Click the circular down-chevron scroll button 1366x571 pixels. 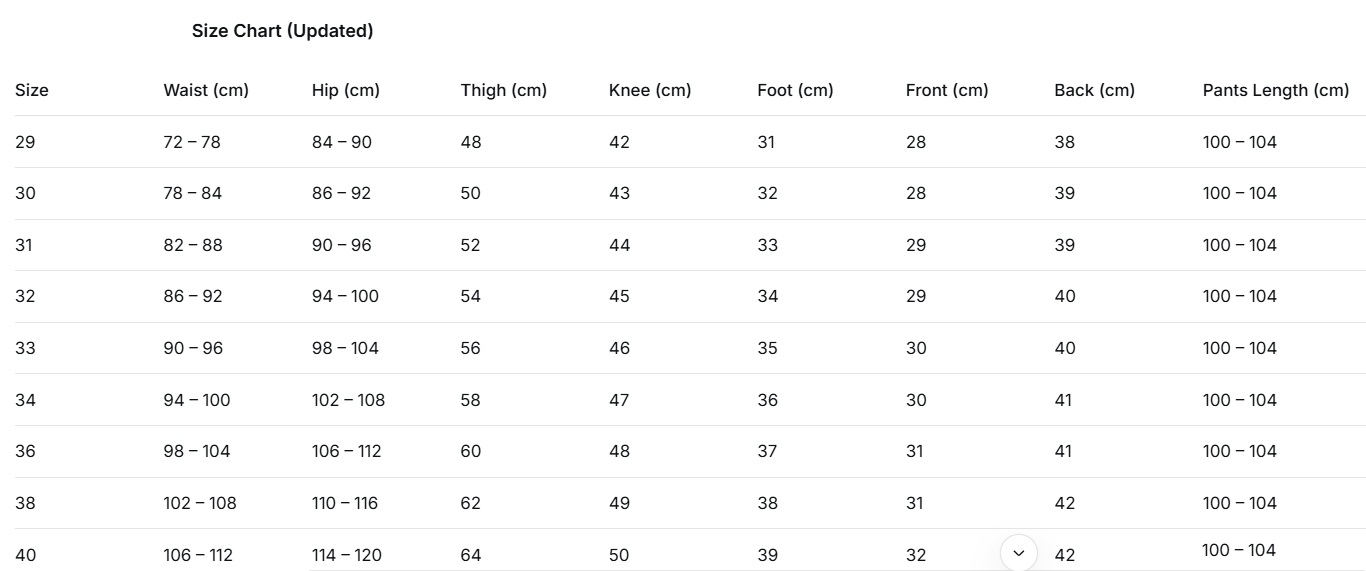1019,552
